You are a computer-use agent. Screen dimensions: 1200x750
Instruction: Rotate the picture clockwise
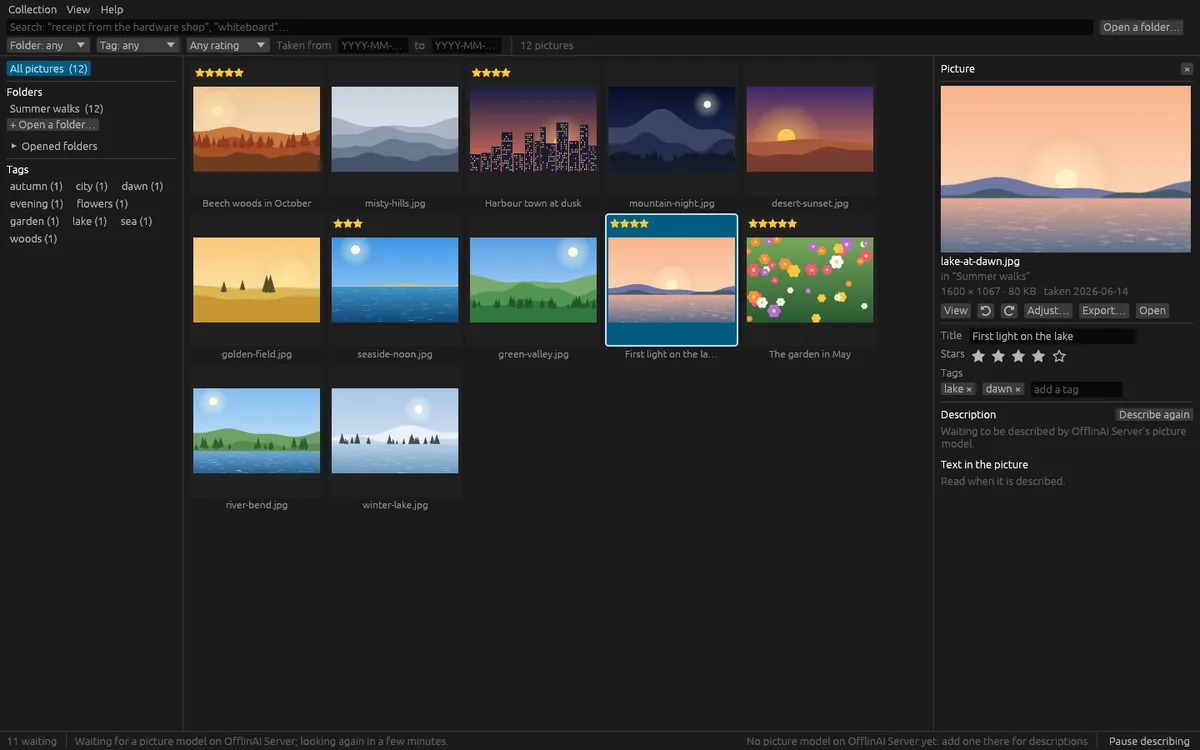click(1009, 310)
